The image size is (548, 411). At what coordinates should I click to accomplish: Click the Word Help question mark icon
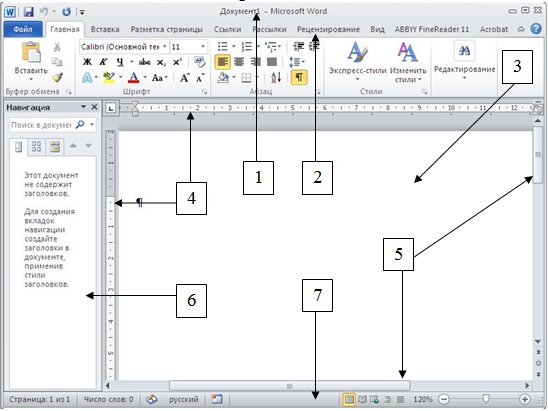[536, 29]
